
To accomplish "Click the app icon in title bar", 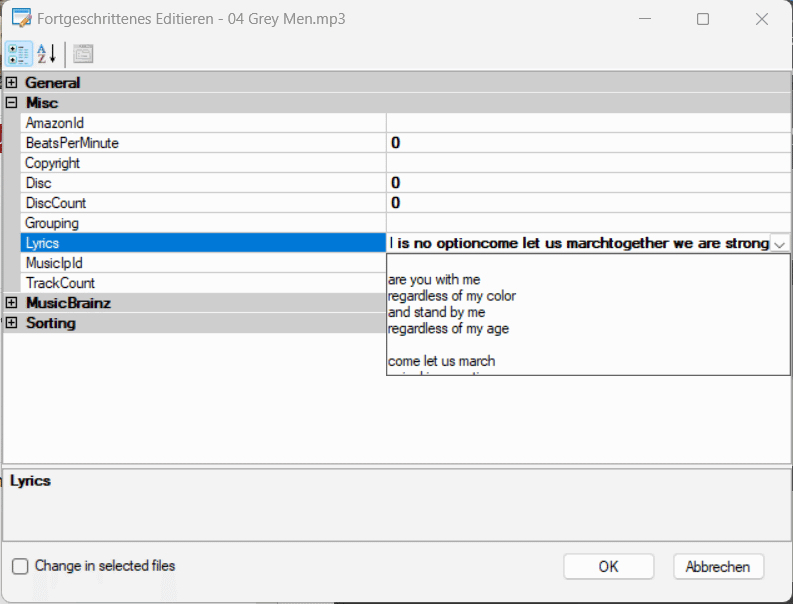I will click(x=20, y=19).
